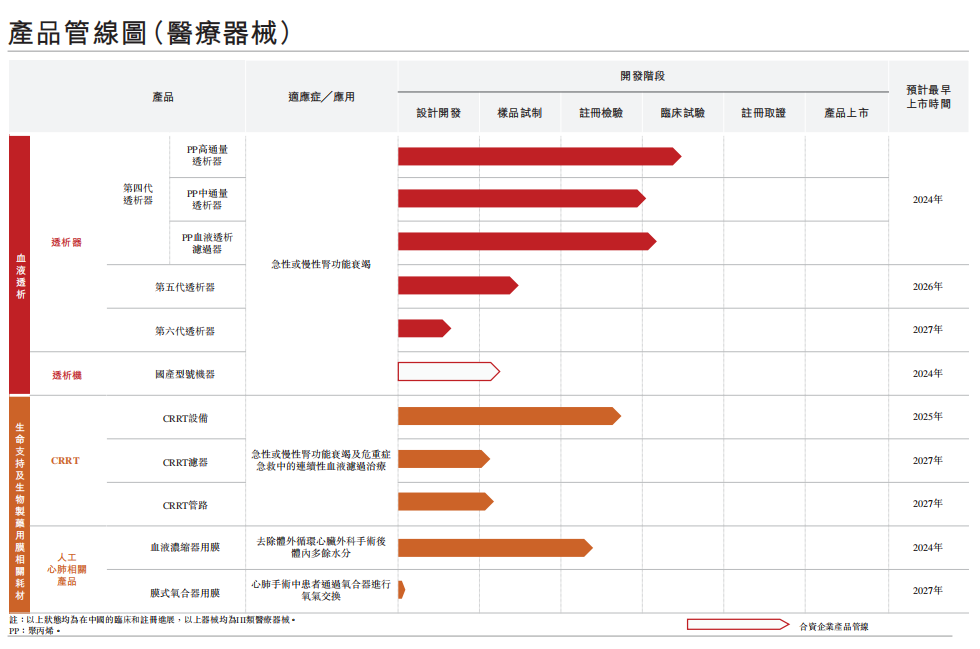Select the 適應症/應用 column header
980x649 pixels.
[x=321, y=97]
